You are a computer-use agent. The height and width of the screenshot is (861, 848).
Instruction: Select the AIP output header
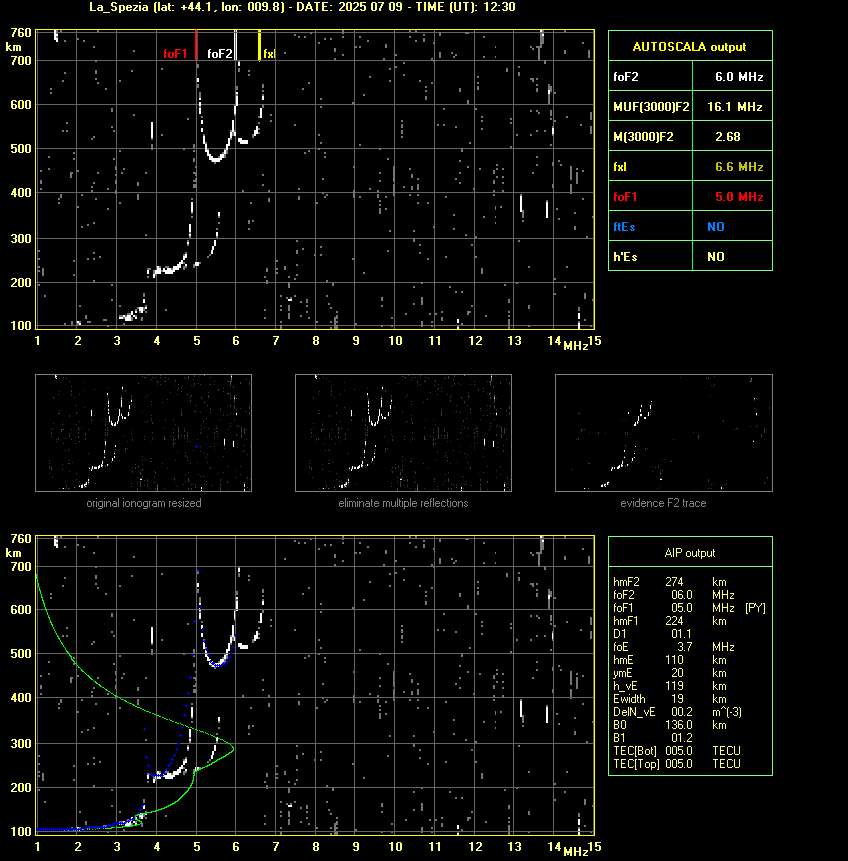point(690,553)
